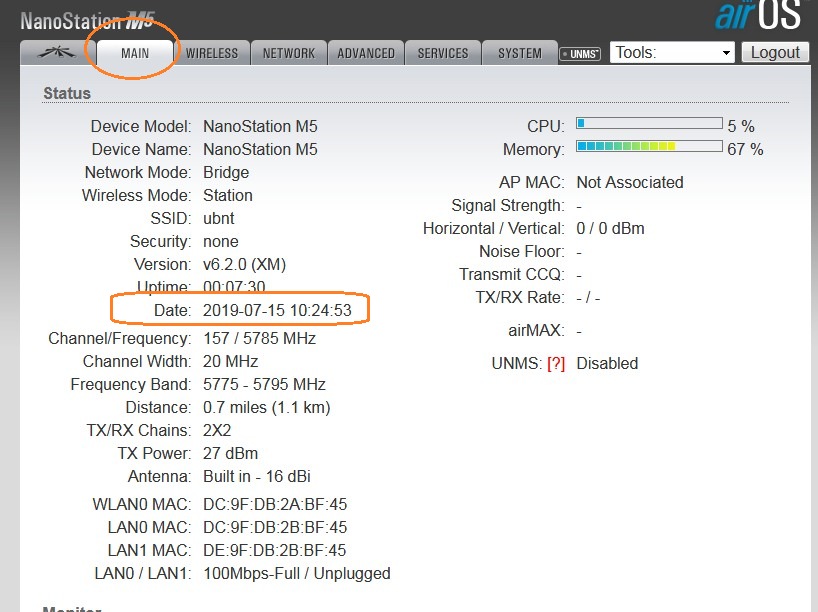Click the Logout button

775,53
